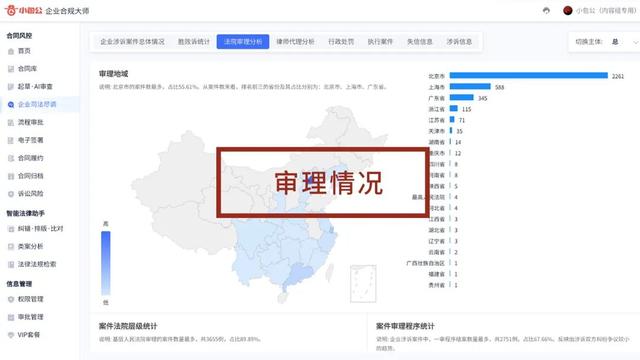Click the 首页 home icon in sidebar
Image resolution: width=640 pixels, height=360 pixels.
pos(11,51)
